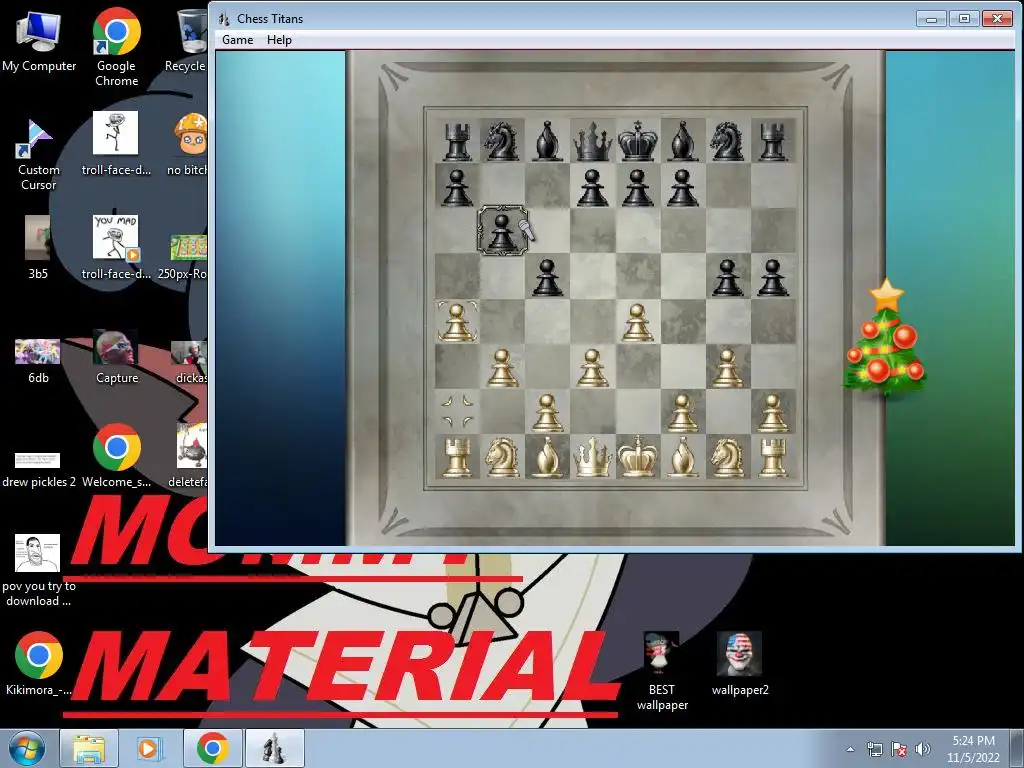Open the clock showing 5:24 PM
The width and height of the screenshot is (1024, 768).
pos(973,749)
